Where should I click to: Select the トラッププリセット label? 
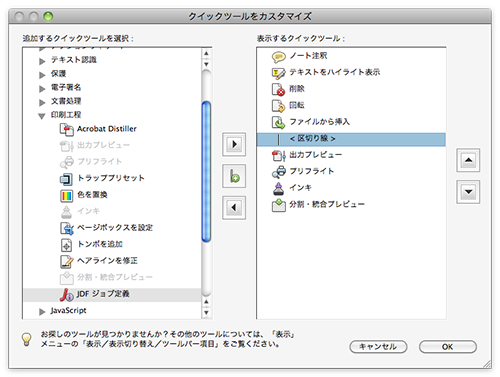point(111,178)
